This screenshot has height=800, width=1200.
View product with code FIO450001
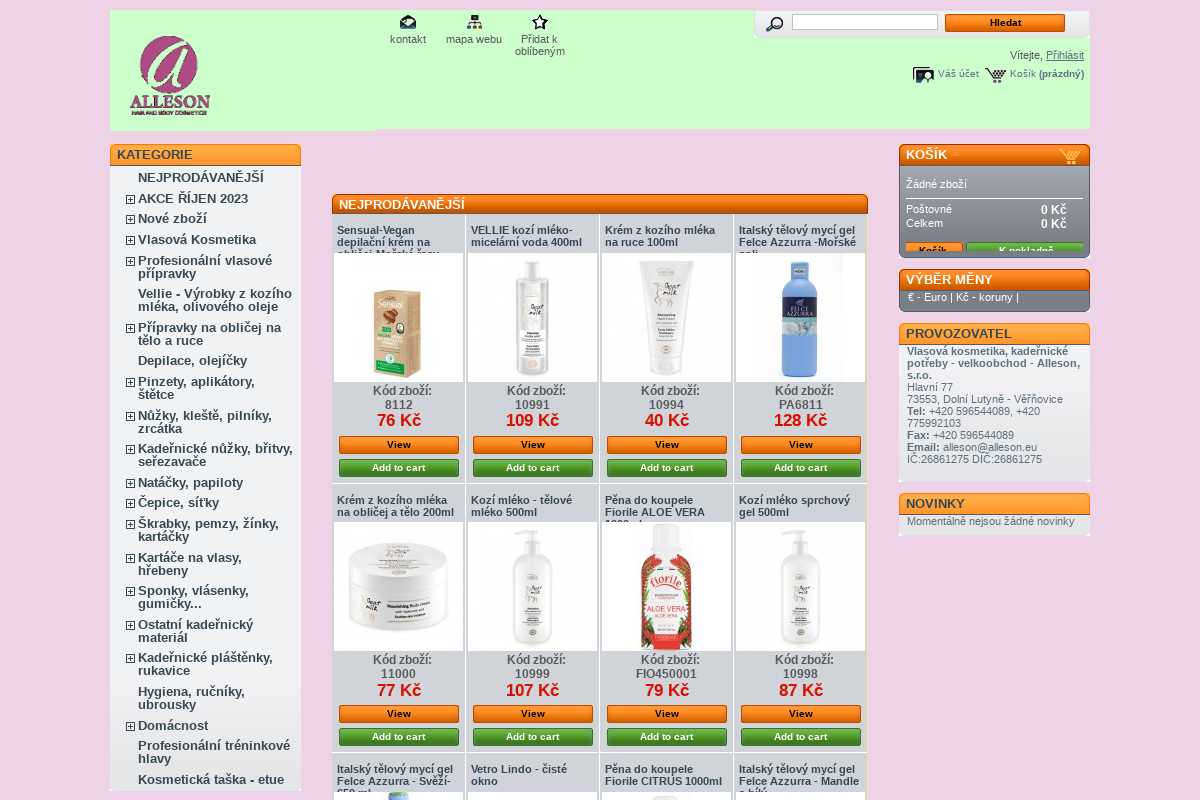[x=667, y=714]
